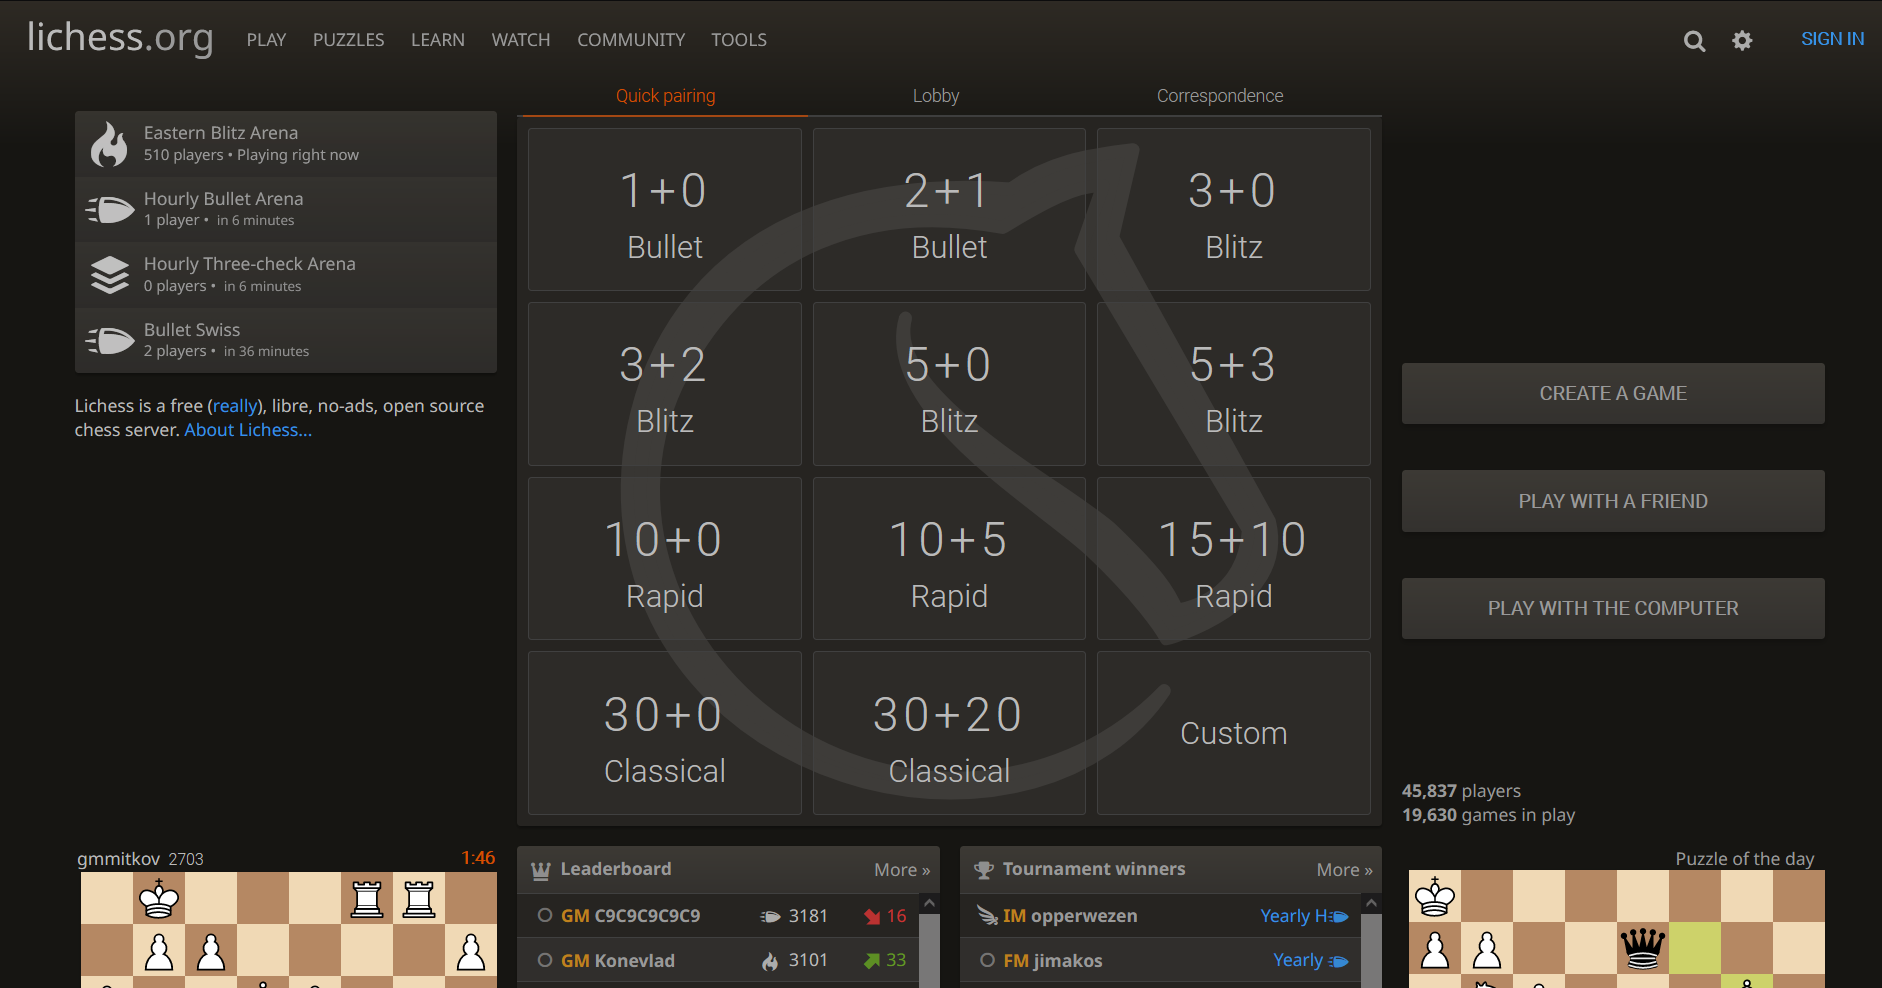
Task: Click the Hourly Three-check Arena stacked icon
Action: [x=110, y=273]
